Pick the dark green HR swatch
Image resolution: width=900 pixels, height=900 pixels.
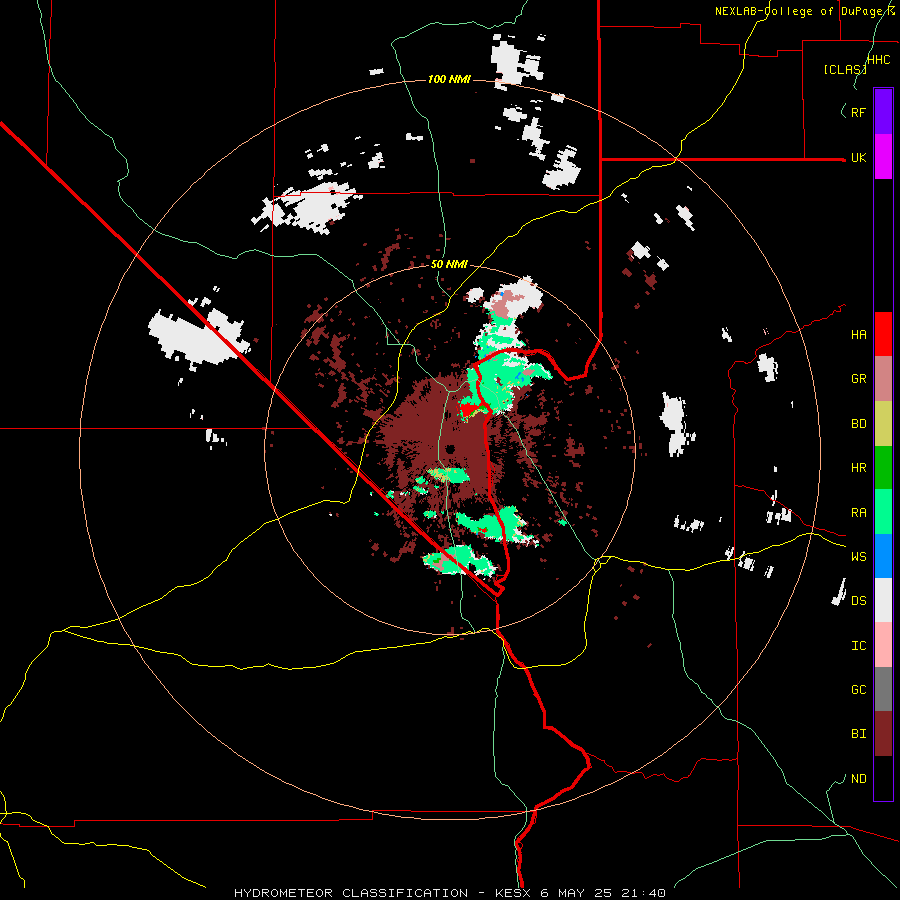pyautogui.click(x=883, y=468)
